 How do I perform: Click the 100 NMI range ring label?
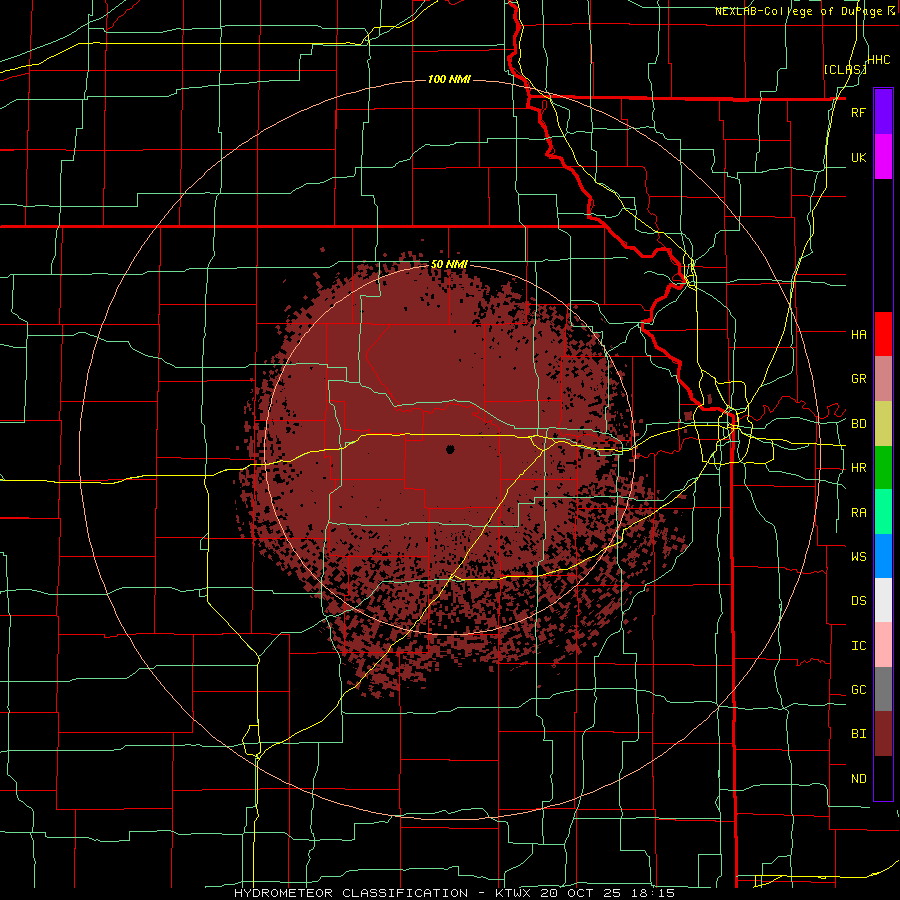pyautogui.click(x=449, y=79)
